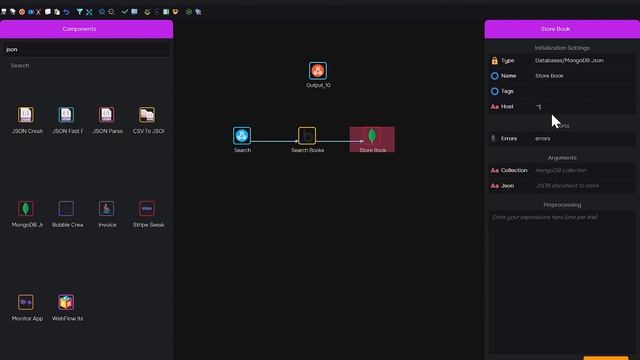
Task: Click the Type value Databases/MongoDB Json
Action: coord(569,60)
